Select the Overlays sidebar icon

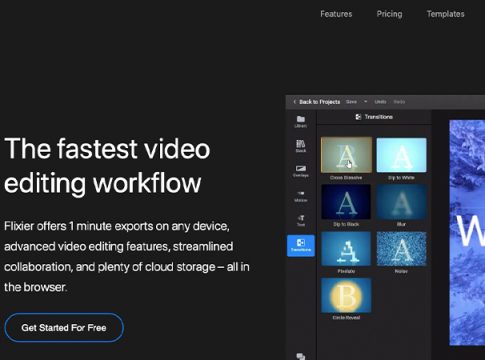point(301,171)
